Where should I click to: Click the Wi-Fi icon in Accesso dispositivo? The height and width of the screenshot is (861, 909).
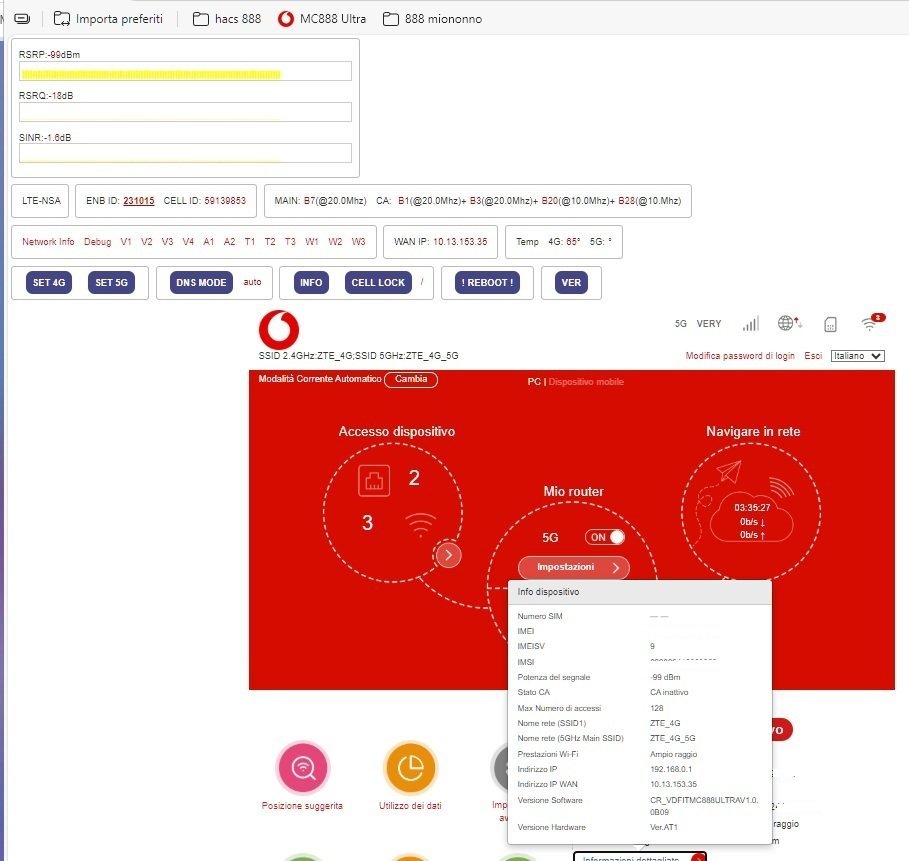[x=420, y=525]
